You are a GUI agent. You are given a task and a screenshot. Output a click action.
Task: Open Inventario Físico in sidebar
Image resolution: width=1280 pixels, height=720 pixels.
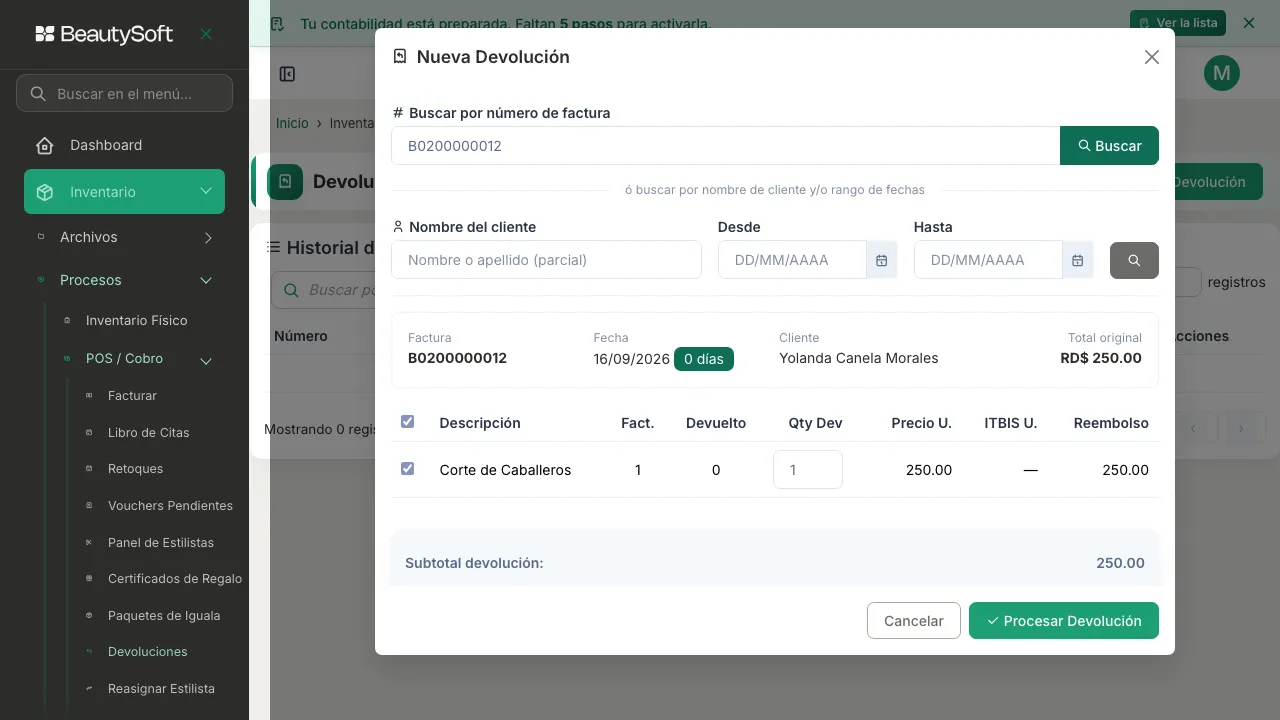(136, 321)
